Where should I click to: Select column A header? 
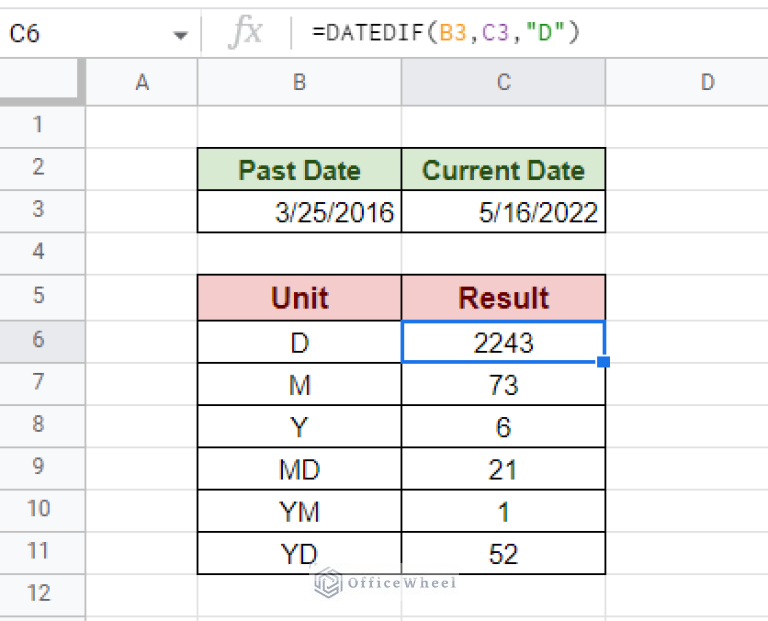click(142, 83)
